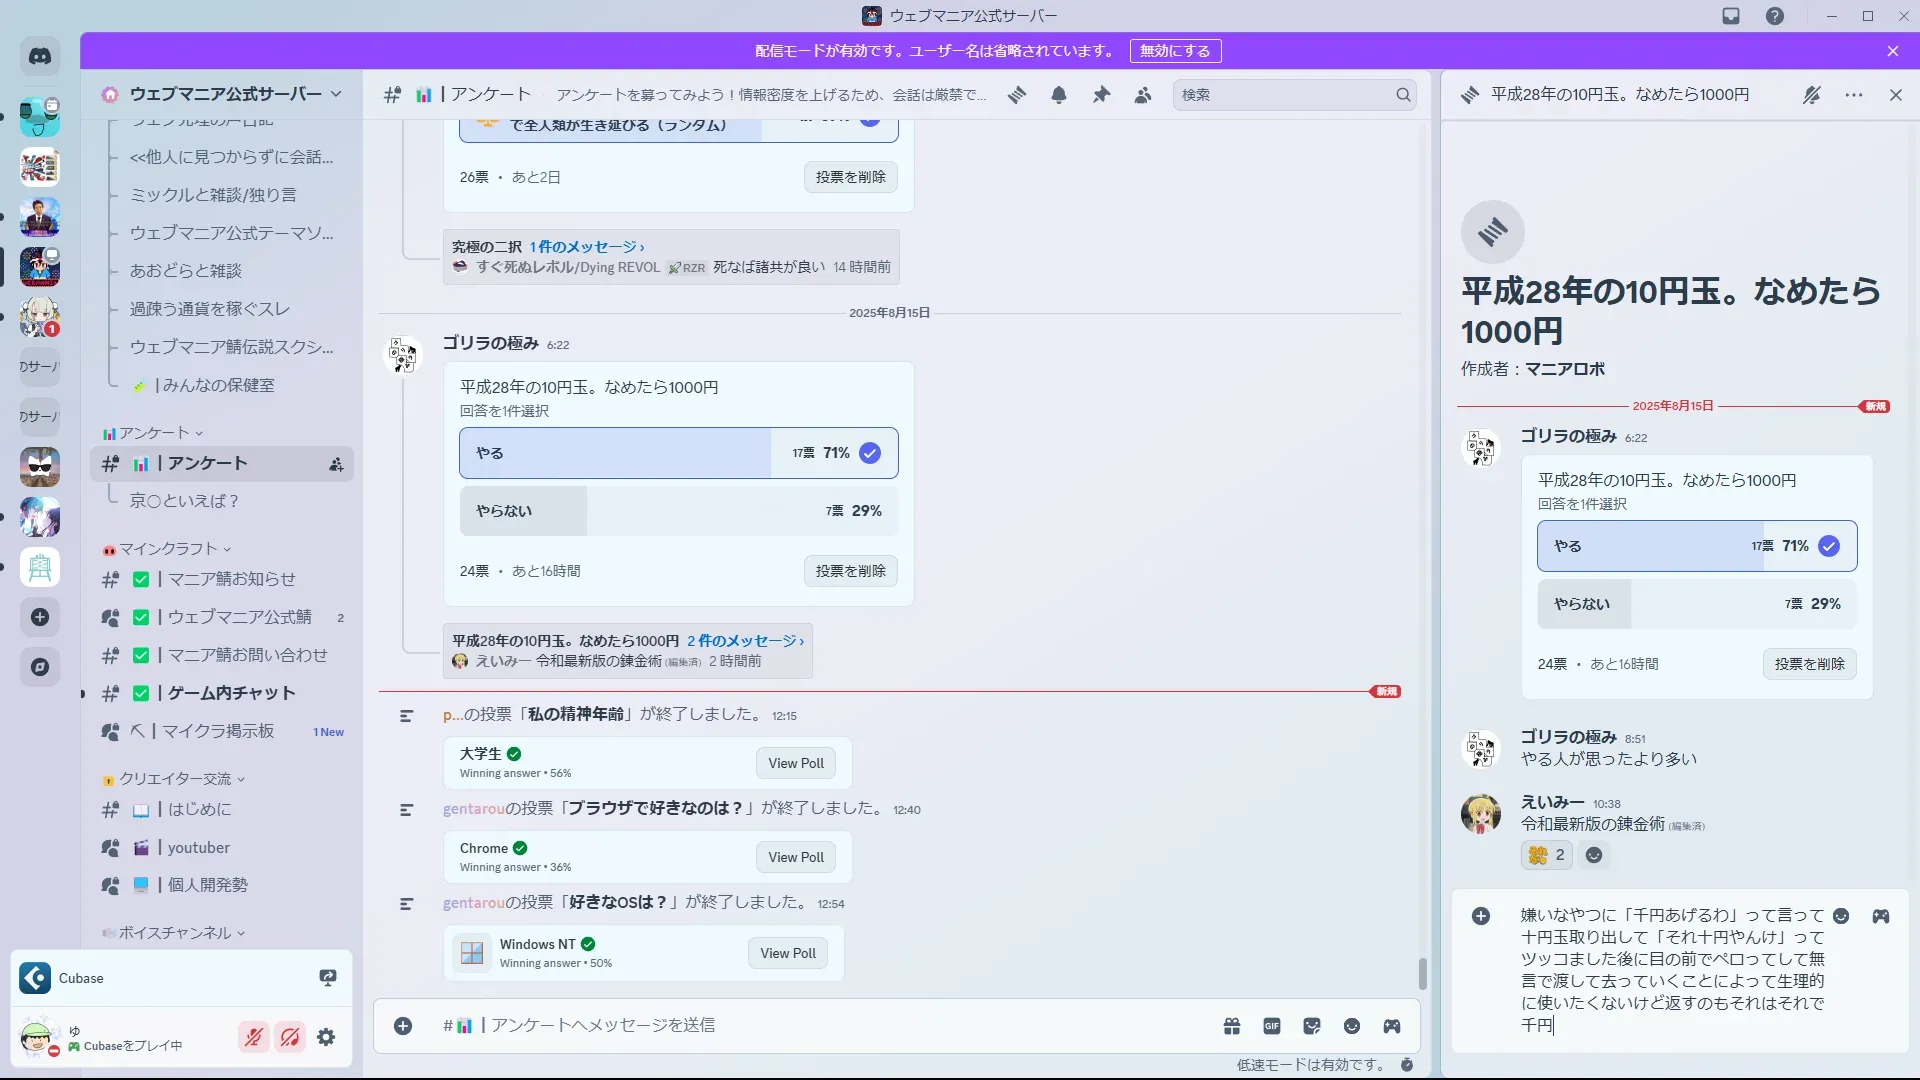The image size is (1920, 1080).
Task: Open the pinned messages pin icon
Action: (x=1101, y=95)
